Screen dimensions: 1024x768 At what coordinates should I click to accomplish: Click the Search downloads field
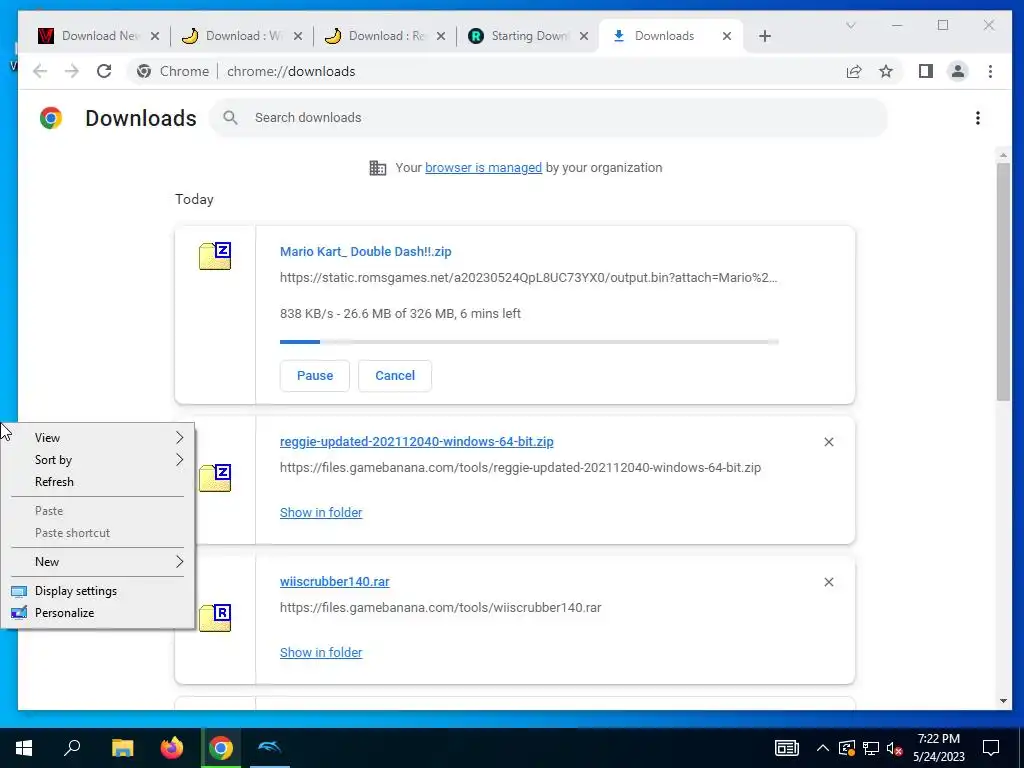tap(549, 118)
